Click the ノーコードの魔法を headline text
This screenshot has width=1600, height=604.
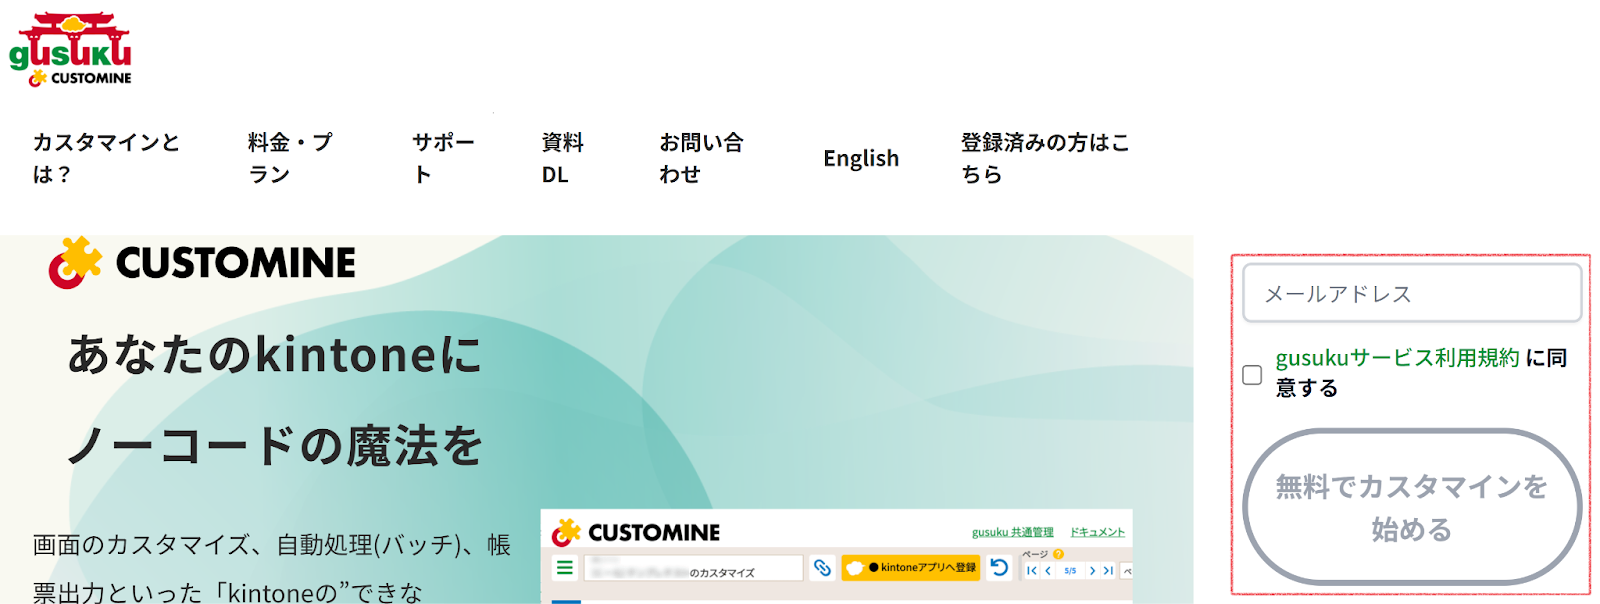(x=275, y=446)
